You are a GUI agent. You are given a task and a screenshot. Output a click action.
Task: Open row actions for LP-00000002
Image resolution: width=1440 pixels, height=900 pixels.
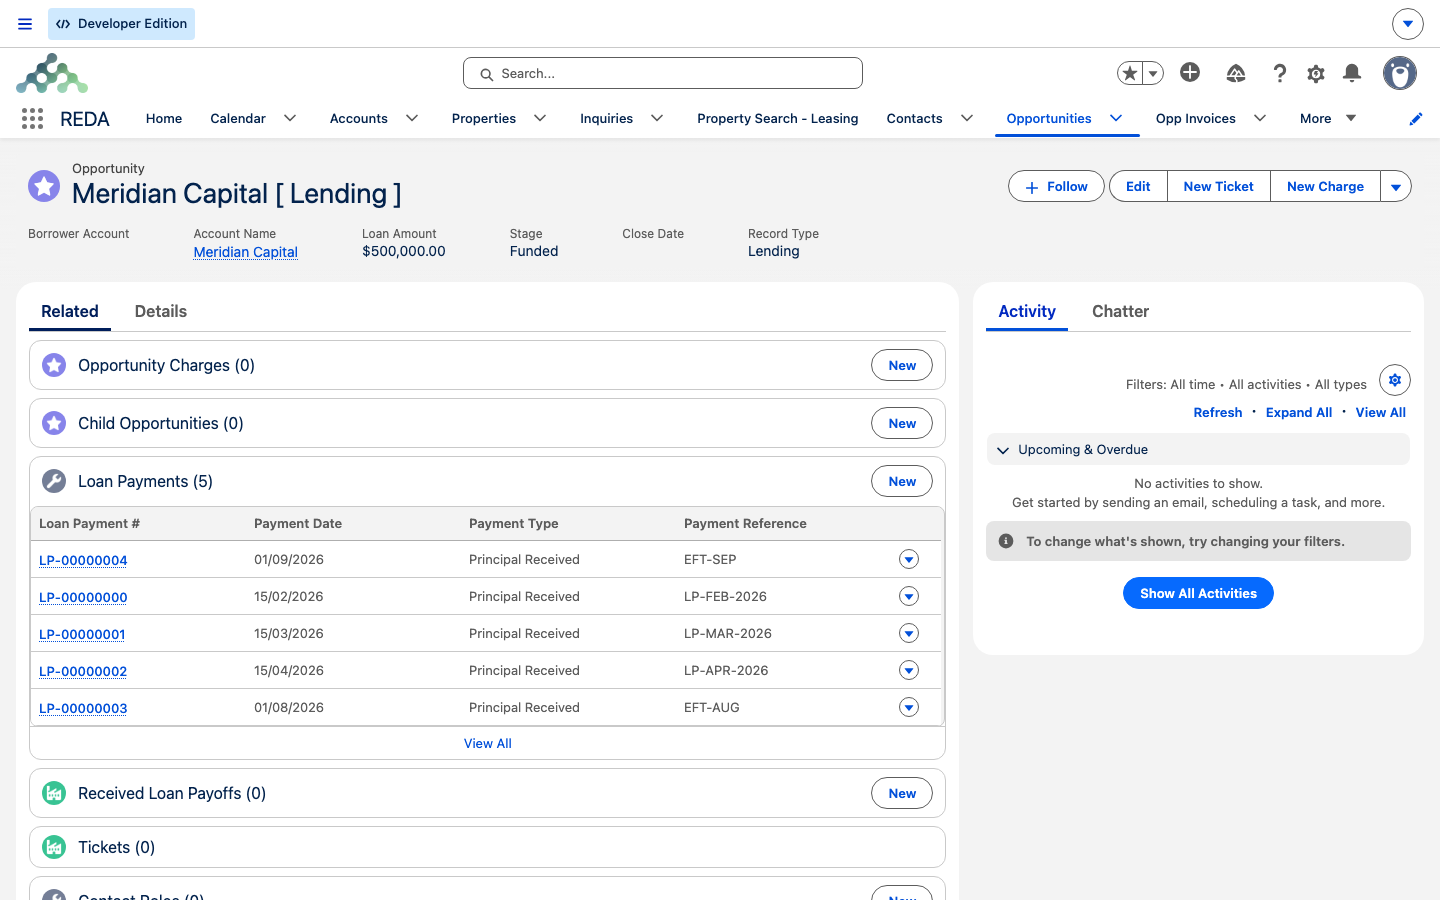[x=909, y=670]
